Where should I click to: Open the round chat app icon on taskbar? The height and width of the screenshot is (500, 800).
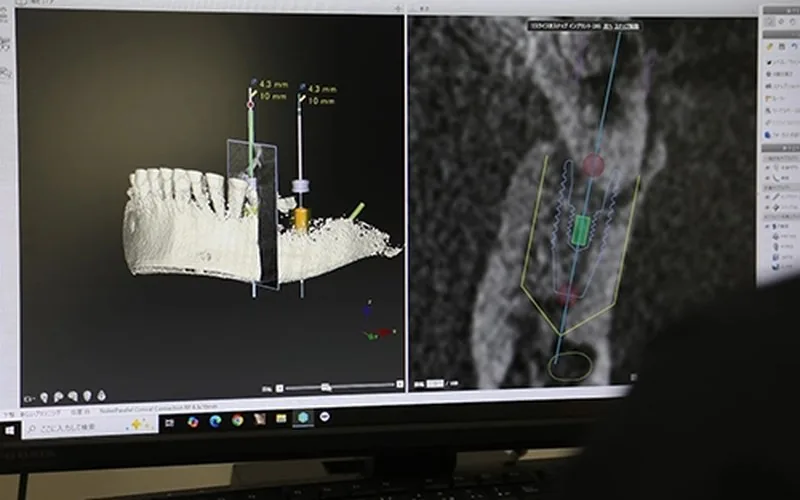(x=324, y=417)
